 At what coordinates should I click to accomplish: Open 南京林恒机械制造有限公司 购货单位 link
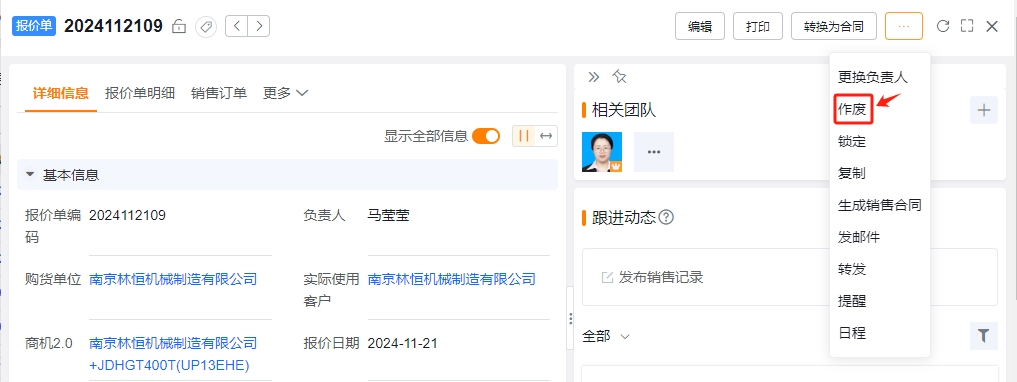(x=173, y=280)
